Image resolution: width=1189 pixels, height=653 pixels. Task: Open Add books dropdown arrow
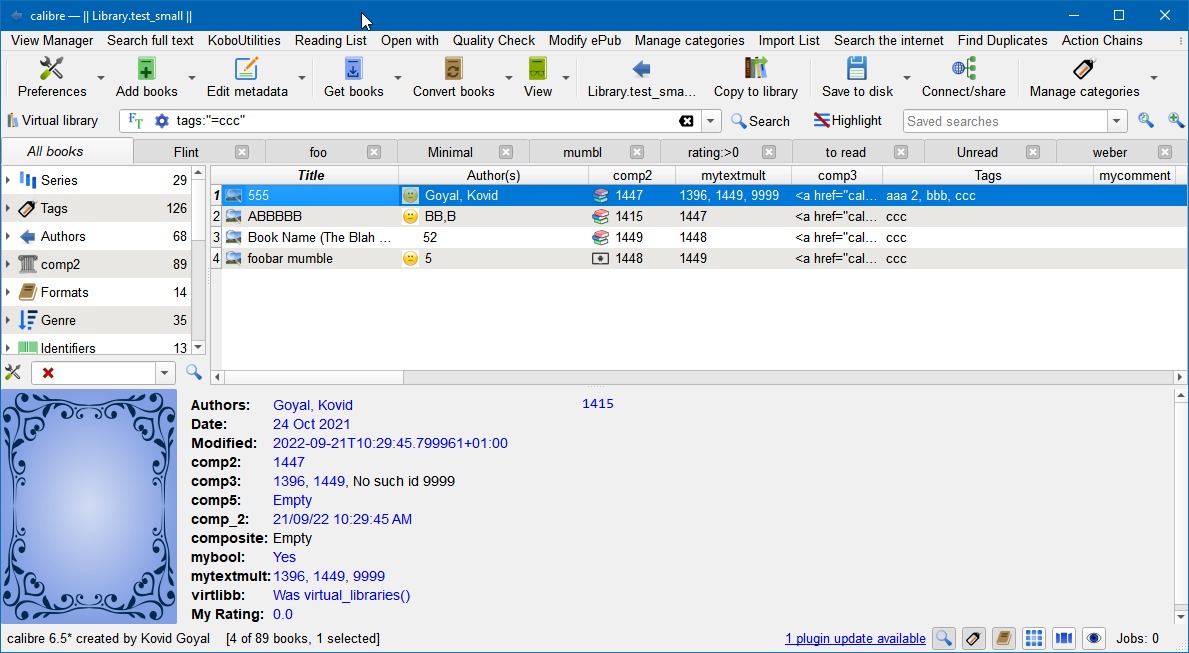[x=192, y=77]
